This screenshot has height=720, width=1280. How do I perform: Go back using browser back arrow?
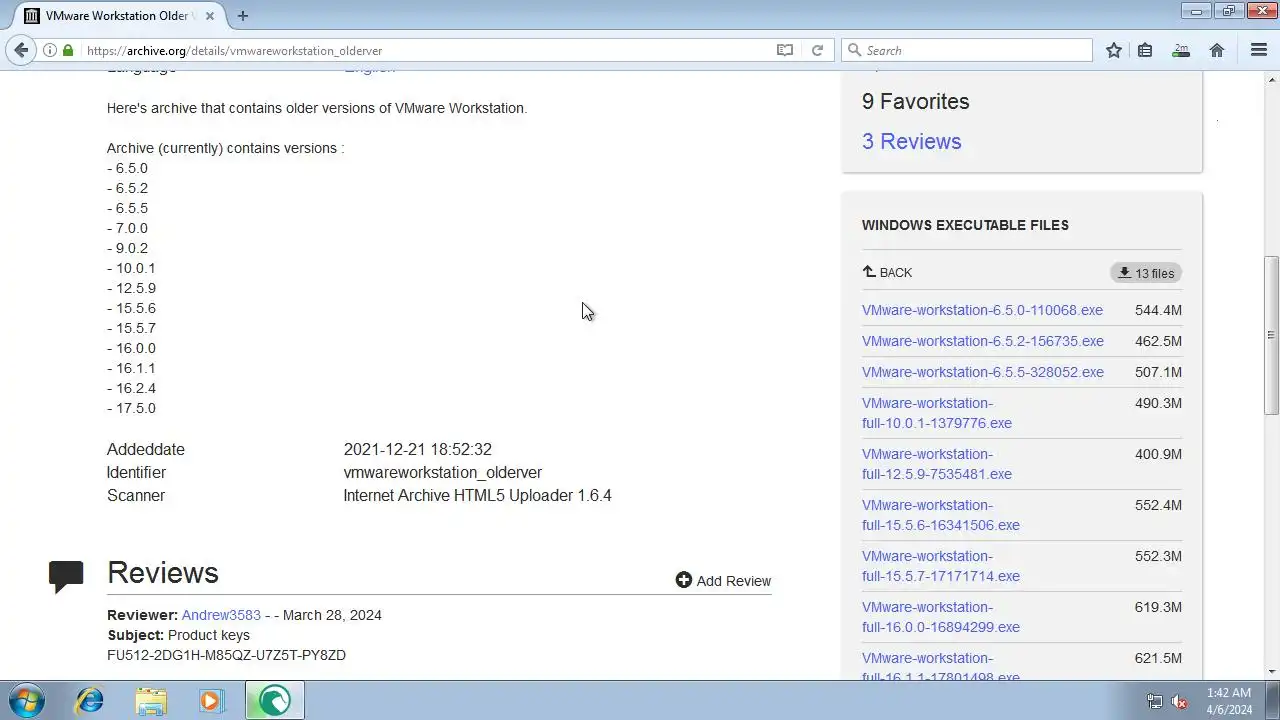tap(21, 50)
